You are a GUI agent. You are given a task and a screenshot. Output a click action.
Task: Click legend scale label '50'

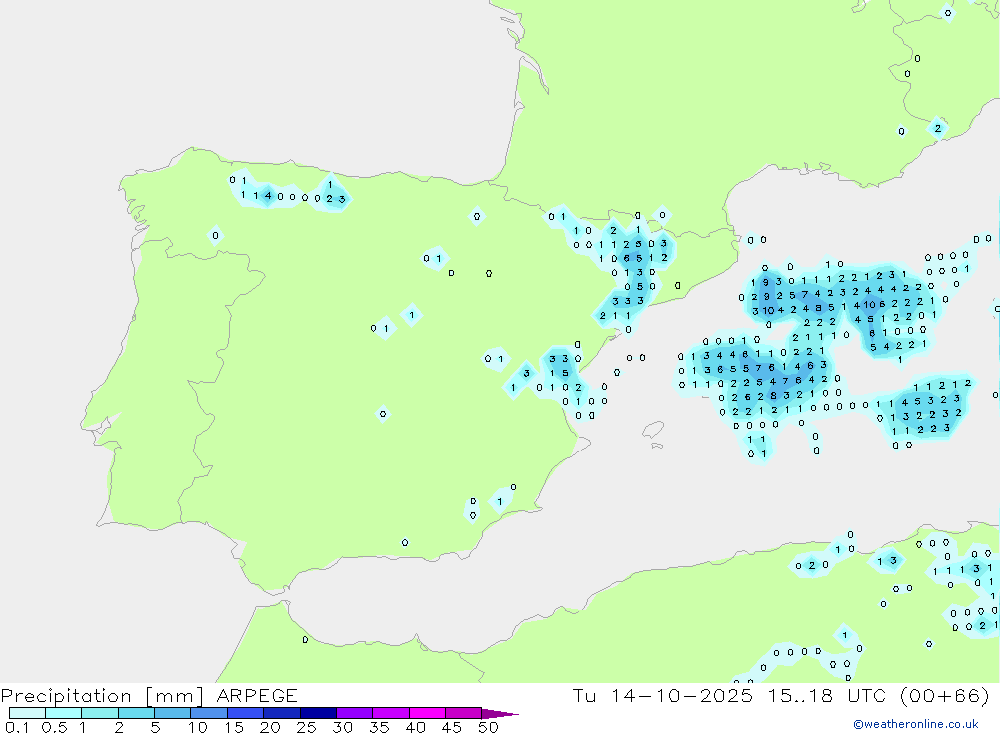pos(488,727)
